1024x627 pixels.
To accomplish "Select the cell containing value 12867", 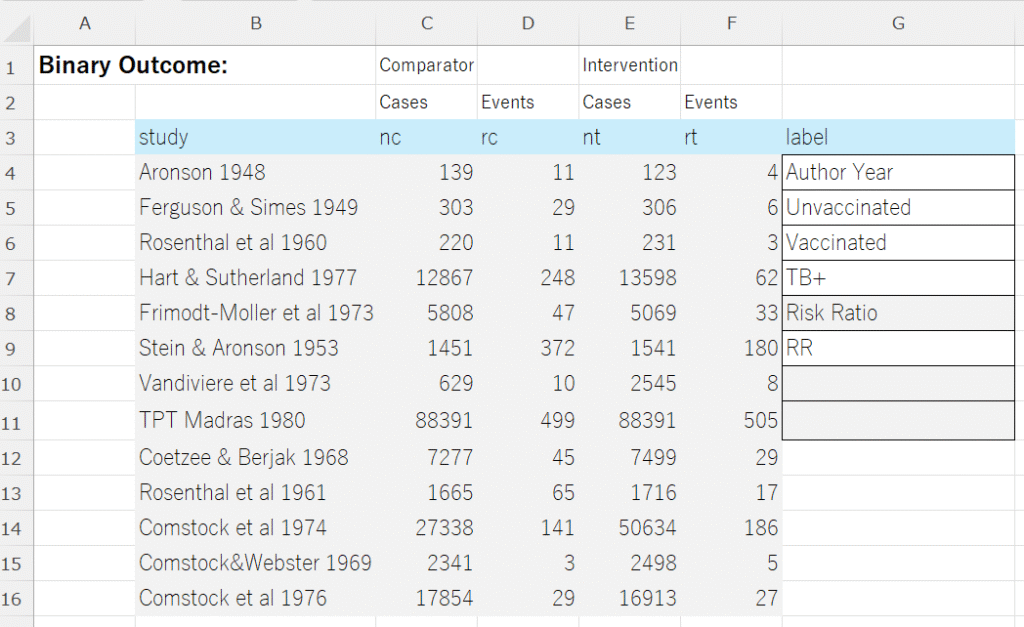I will pos(427,278).
